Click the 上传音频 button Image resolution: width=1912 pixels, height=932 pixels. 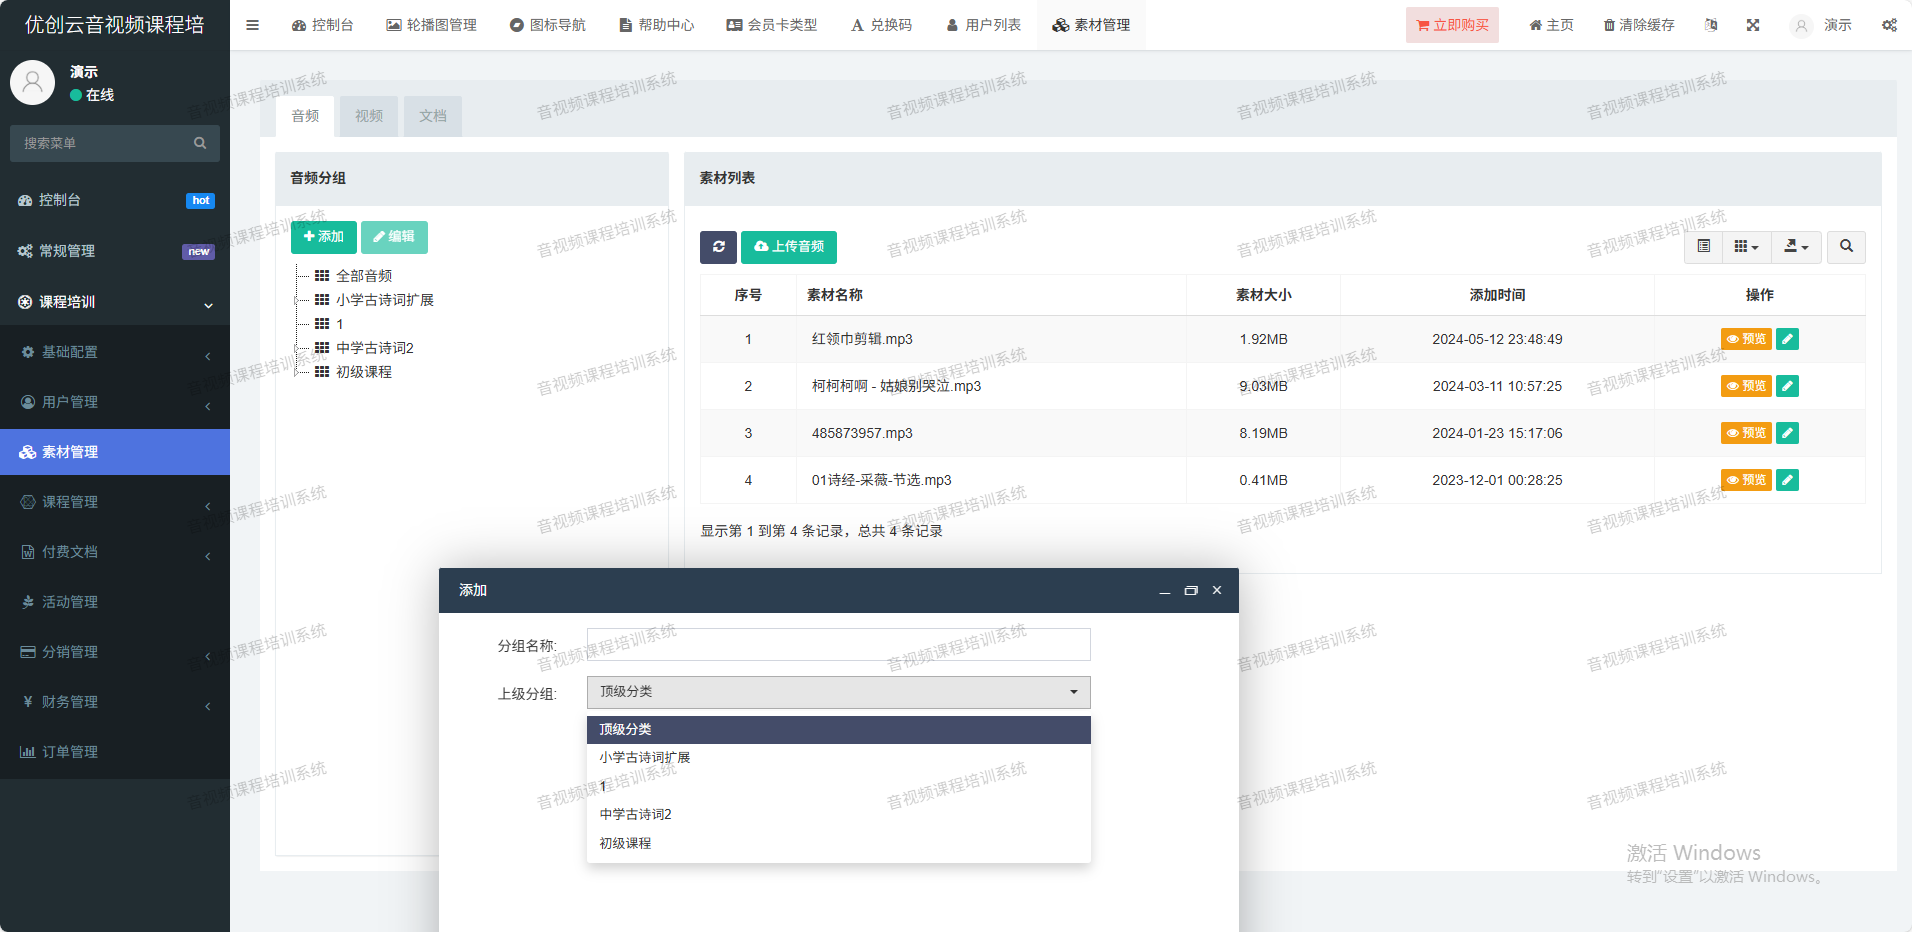[x=788, y=247]
